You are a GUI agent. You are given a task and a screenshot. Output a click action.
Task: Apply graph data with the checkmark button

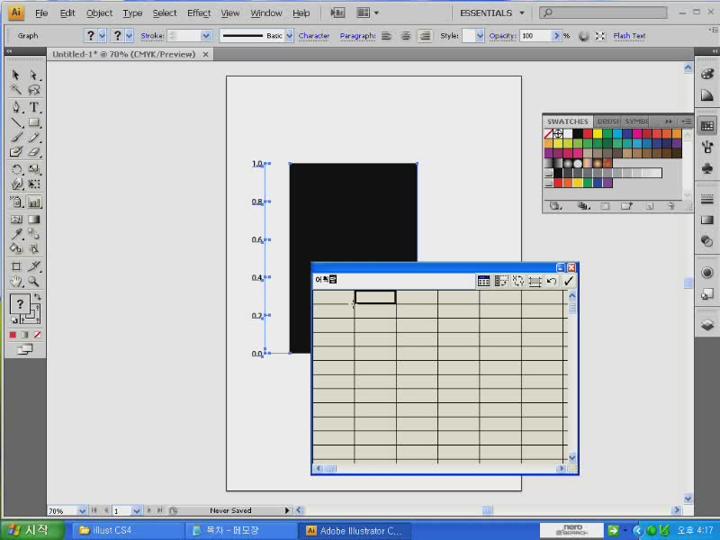click(568, 281)
